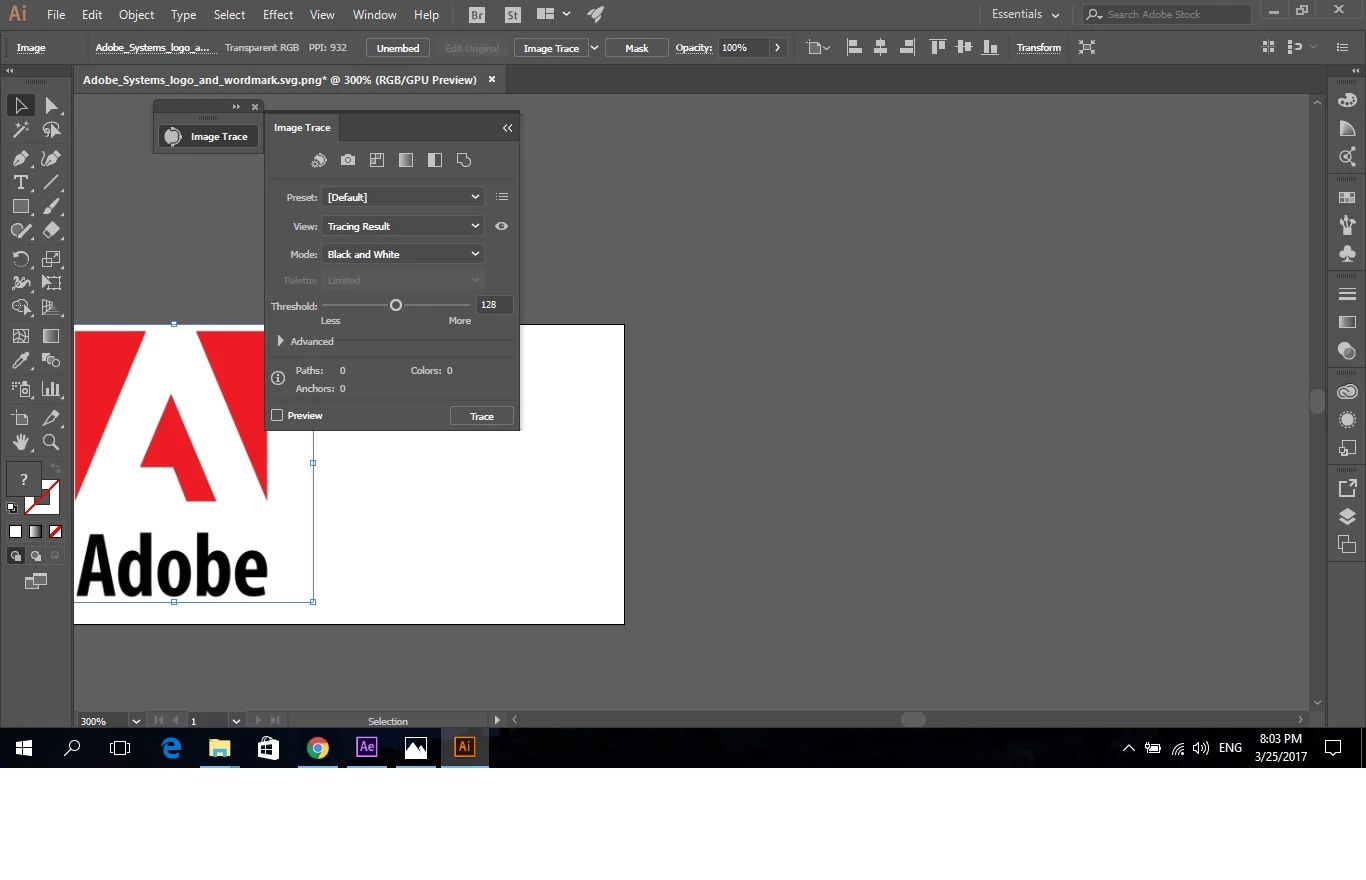Select the Eraser tool
1366x880 pixels.
(x=51, y=230)
